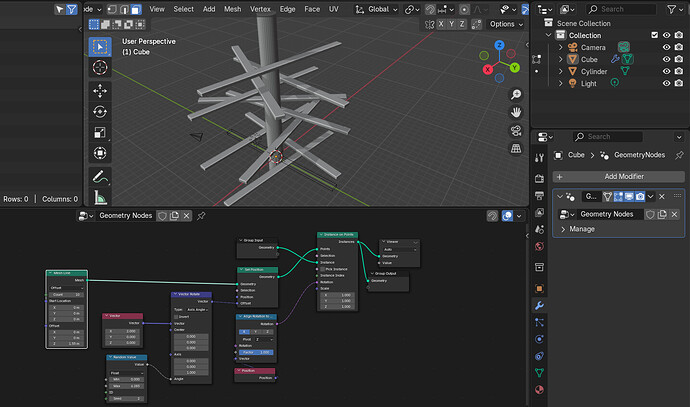Select vertex select mode

click(112, 9)
